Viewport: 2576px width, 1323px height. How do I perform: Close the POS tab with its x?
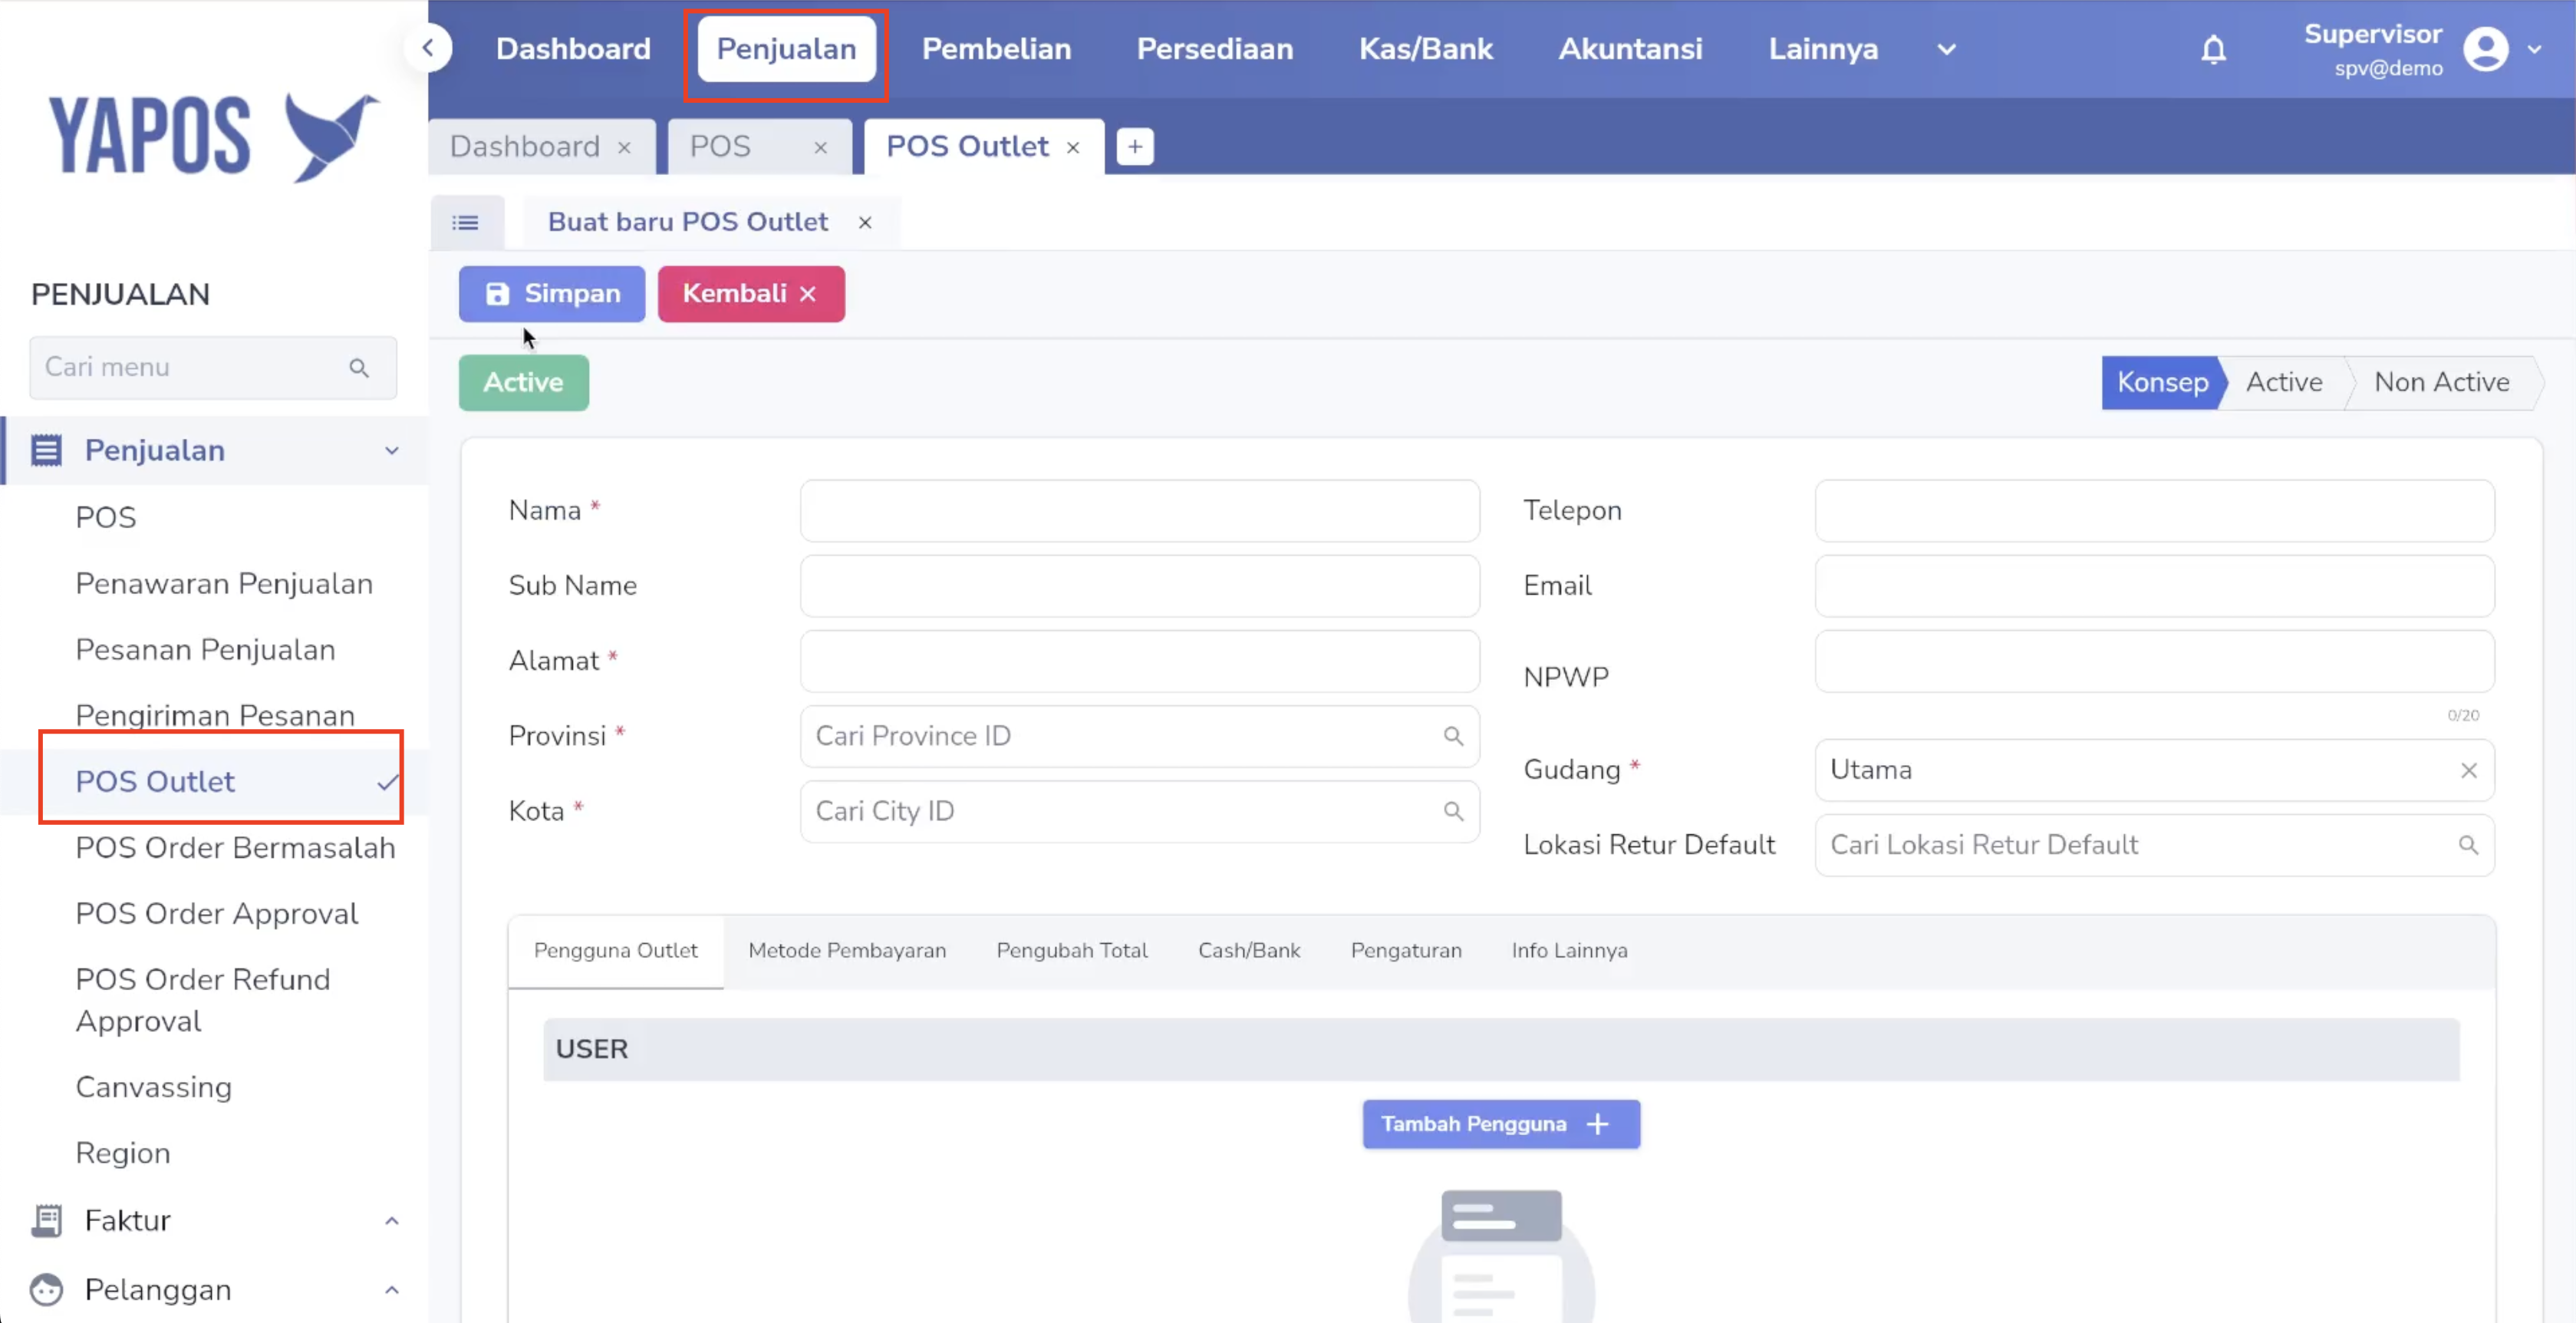tap(820, 148)
